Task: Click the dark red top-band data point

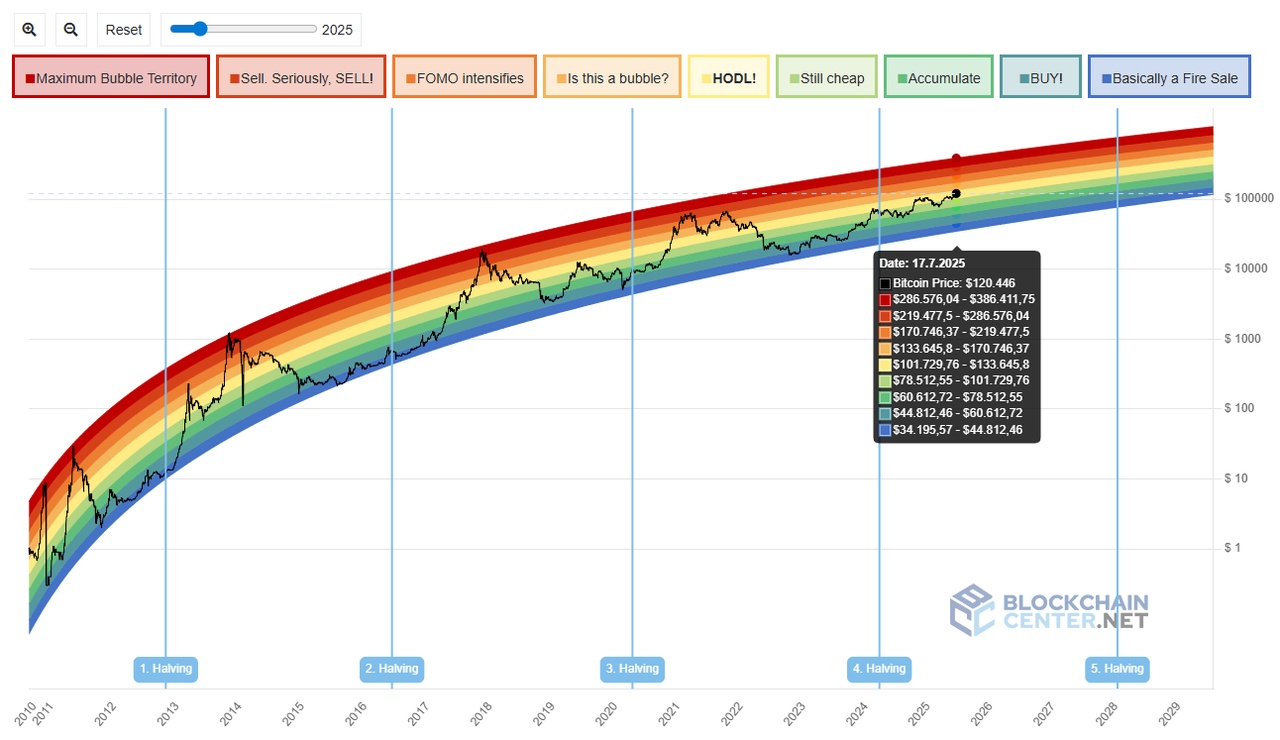Action: (956, 158)
